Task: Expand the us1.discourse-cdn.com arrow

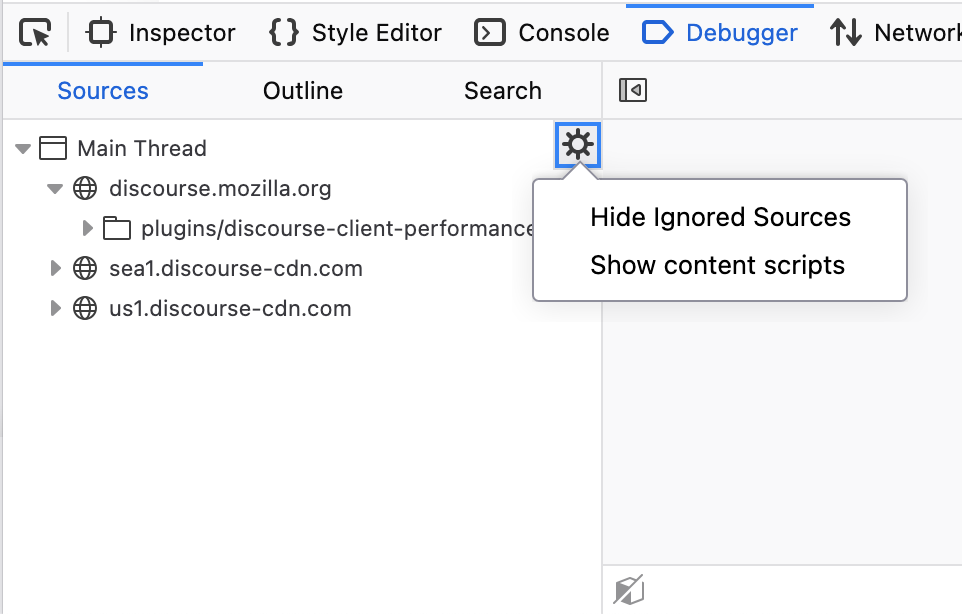Action: click(x=56, y=308)
